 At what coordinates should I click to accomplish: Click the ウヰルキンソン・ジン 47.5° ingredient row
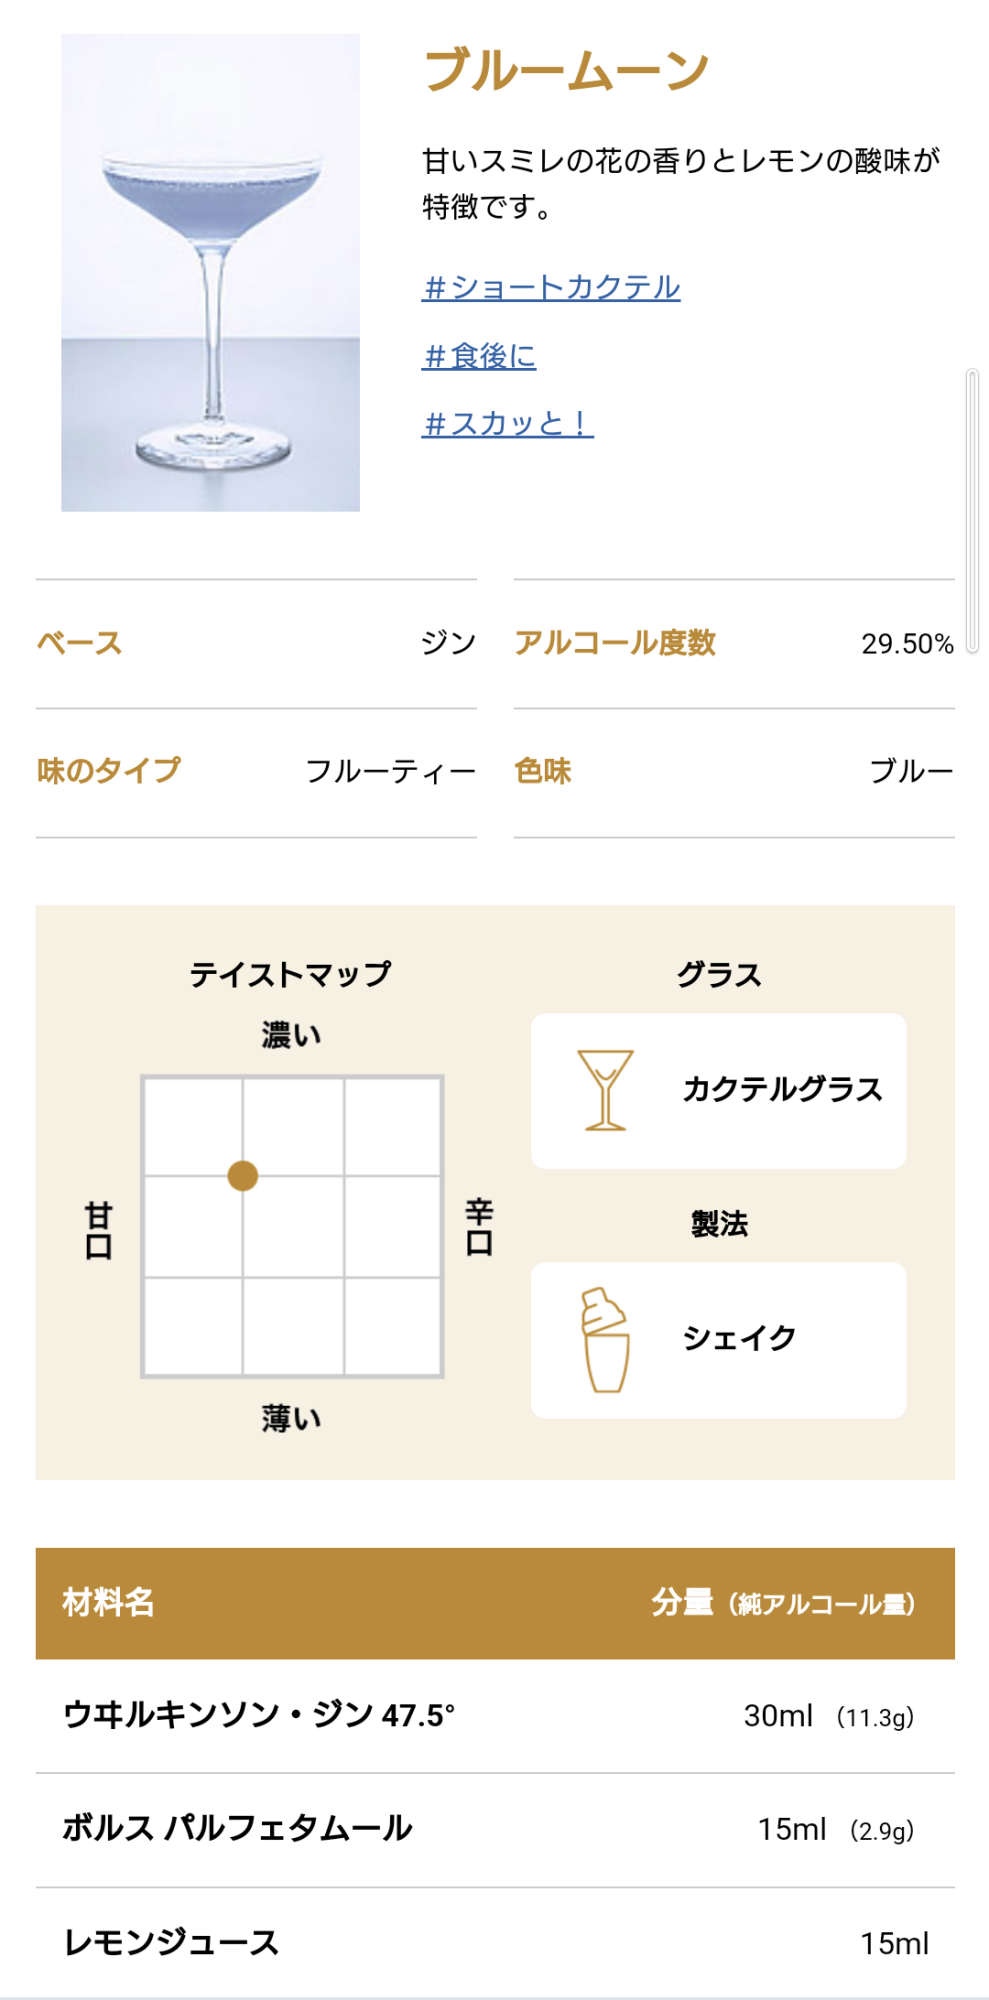pyautogui.click(x=495, y=1716)
